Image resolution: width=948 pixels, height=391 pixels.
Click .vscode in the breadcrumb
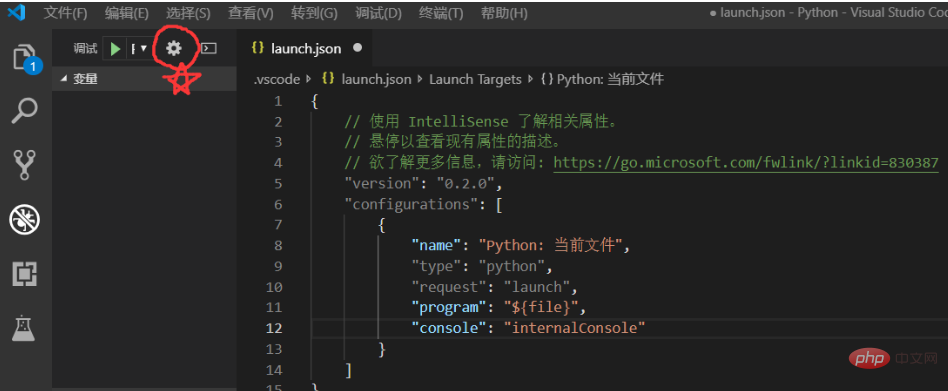(276, 79)
